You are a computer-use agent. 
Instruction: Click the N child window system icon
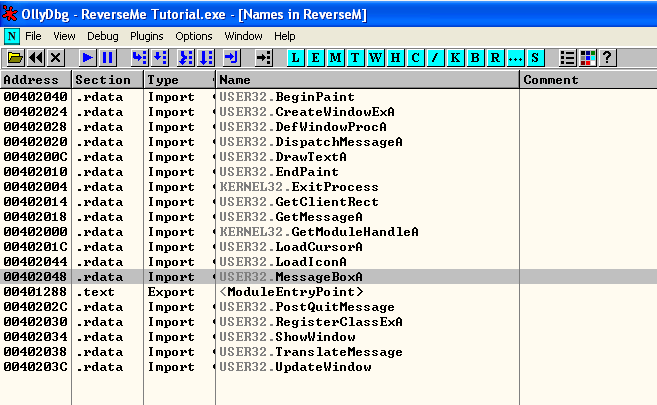12,36
